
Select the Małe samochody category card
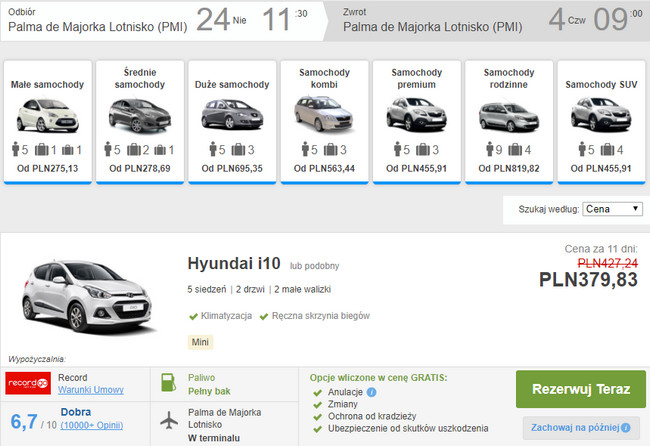pos(48,121)
